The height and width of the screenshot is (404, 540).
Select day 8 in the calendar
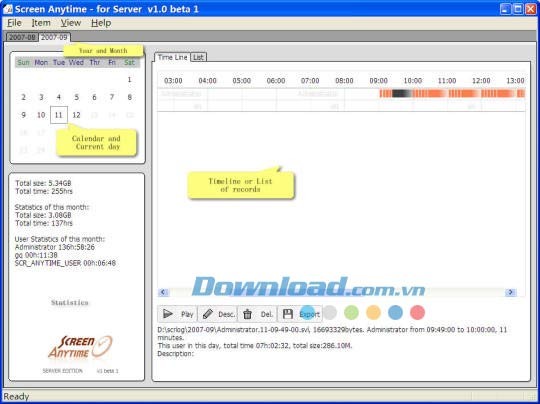[129, 97]
